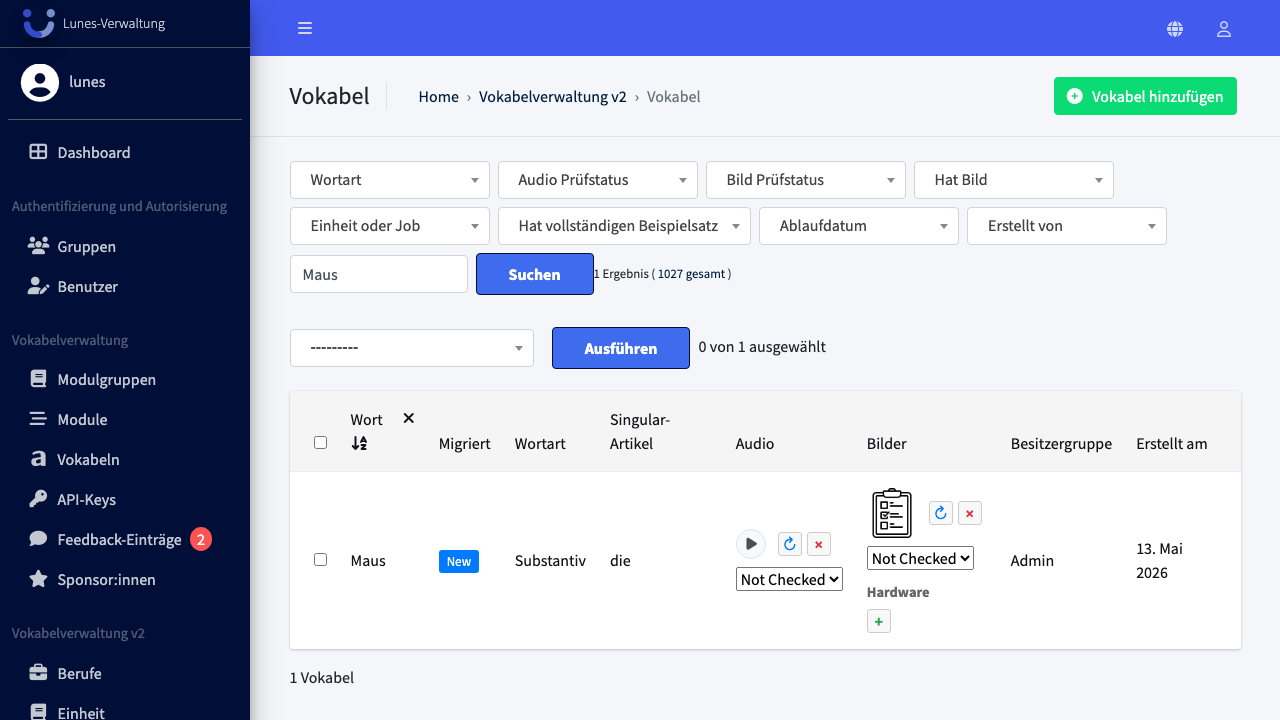
Task: Open the Bild Prüfstatus filter dropdown
Action: tap(806, 180)
